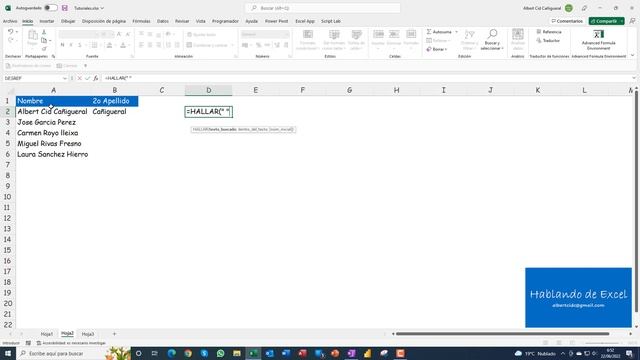Click the Autosuma sigma button

(439, 32)
